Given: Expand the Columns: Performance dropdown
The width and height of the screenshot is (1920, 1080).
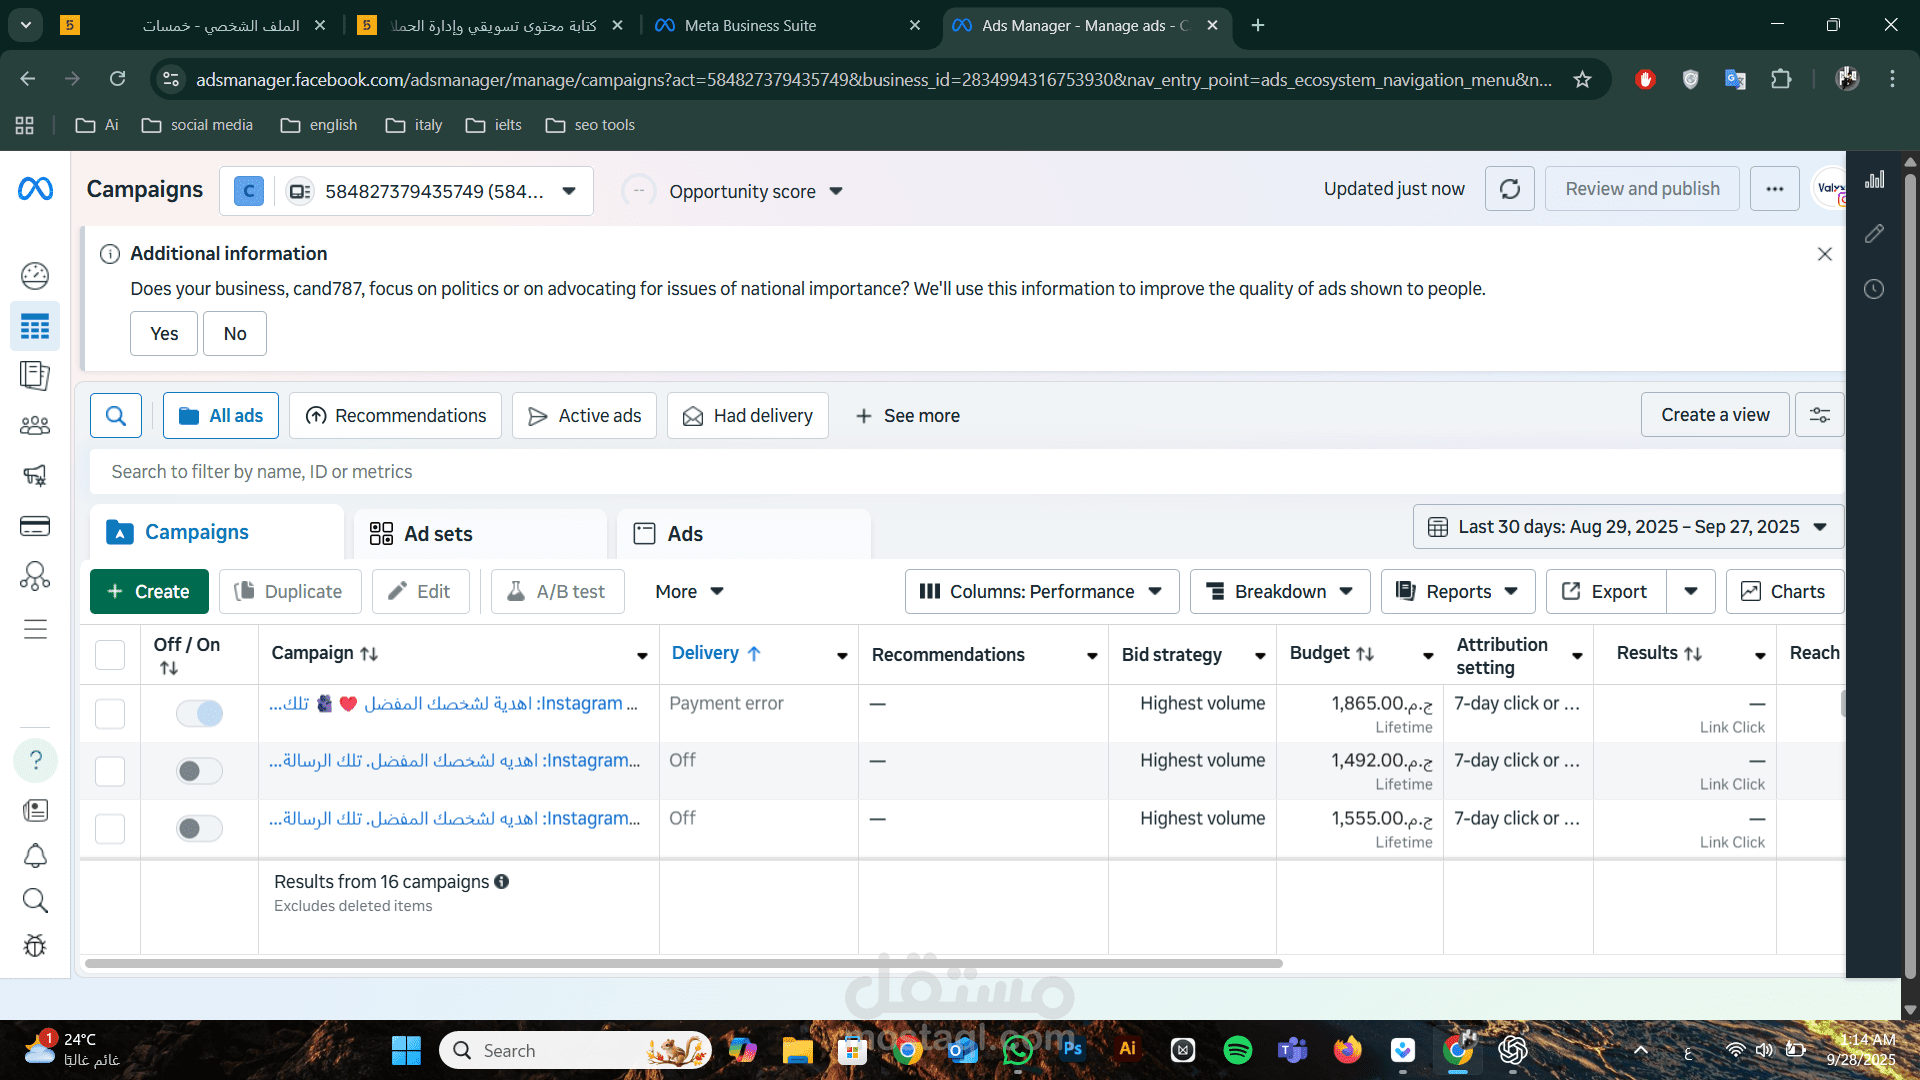Looking at the screenshot, I should click(1041, 592).
